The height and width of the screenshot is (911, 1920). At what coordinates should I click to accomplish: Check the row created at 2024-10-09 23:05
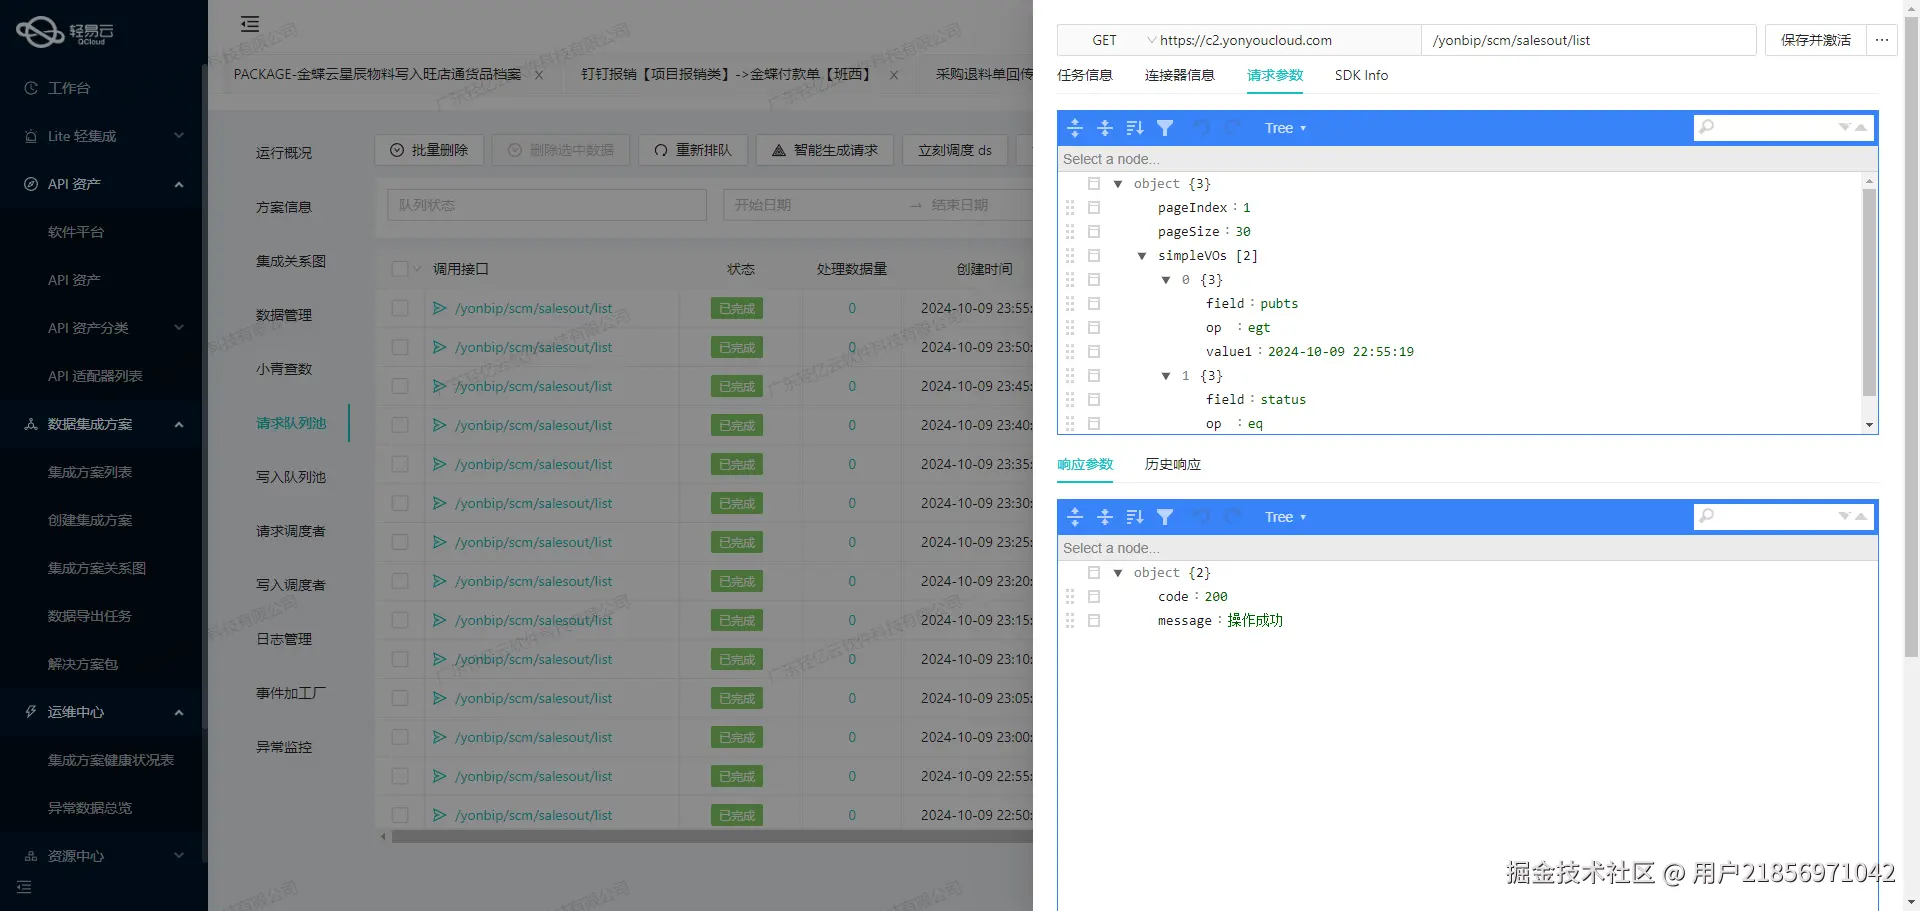(x=400, y=698)
